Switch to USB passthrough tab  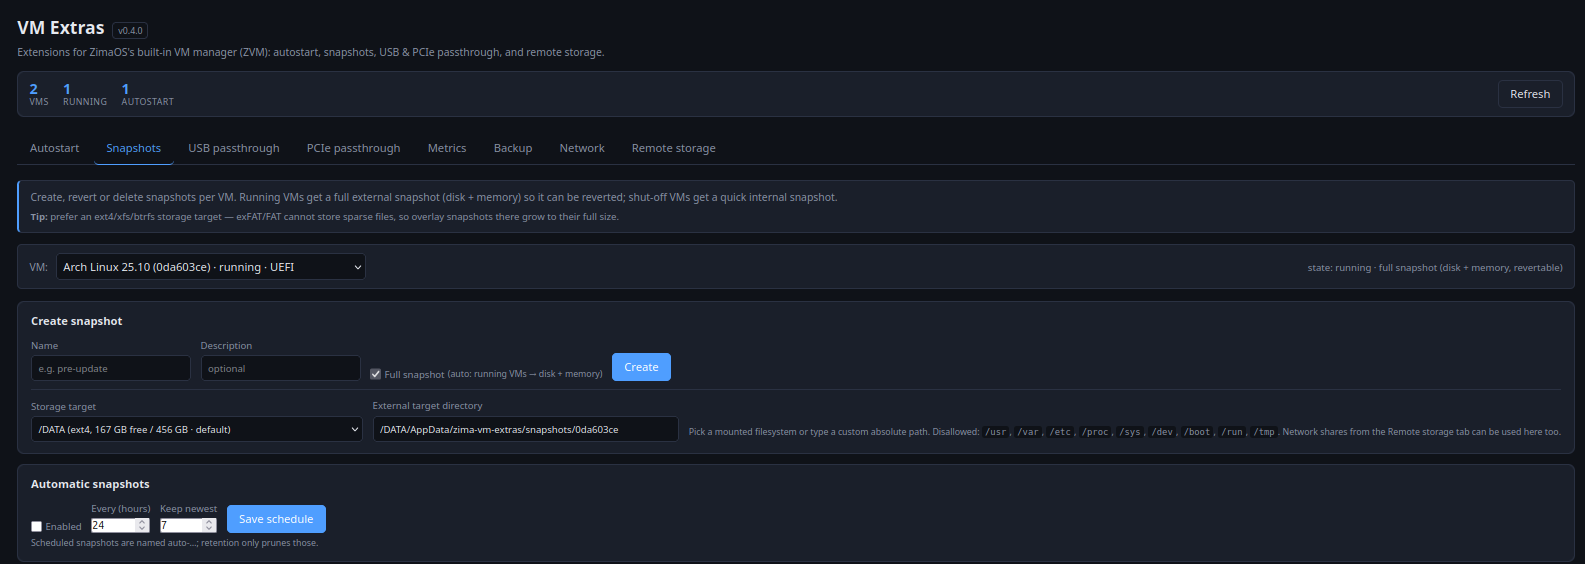234,148
